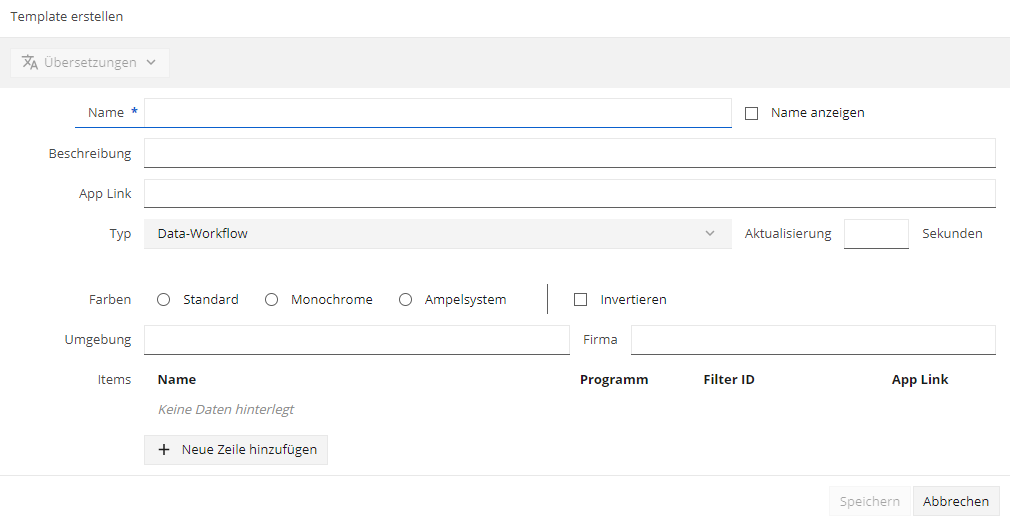Open the Data-Workflow type selector
This screenshot has width=1010, height=522.
[438, 234]
